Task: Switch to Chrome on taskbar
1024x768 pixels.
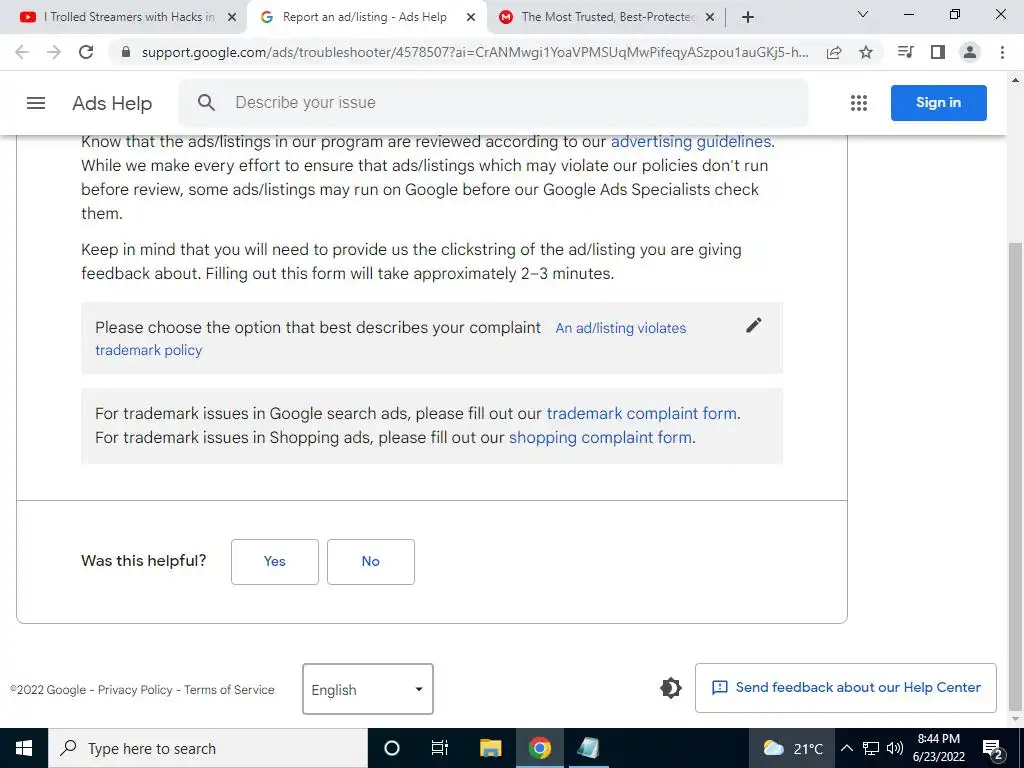Action: click(x=539, y=748)
